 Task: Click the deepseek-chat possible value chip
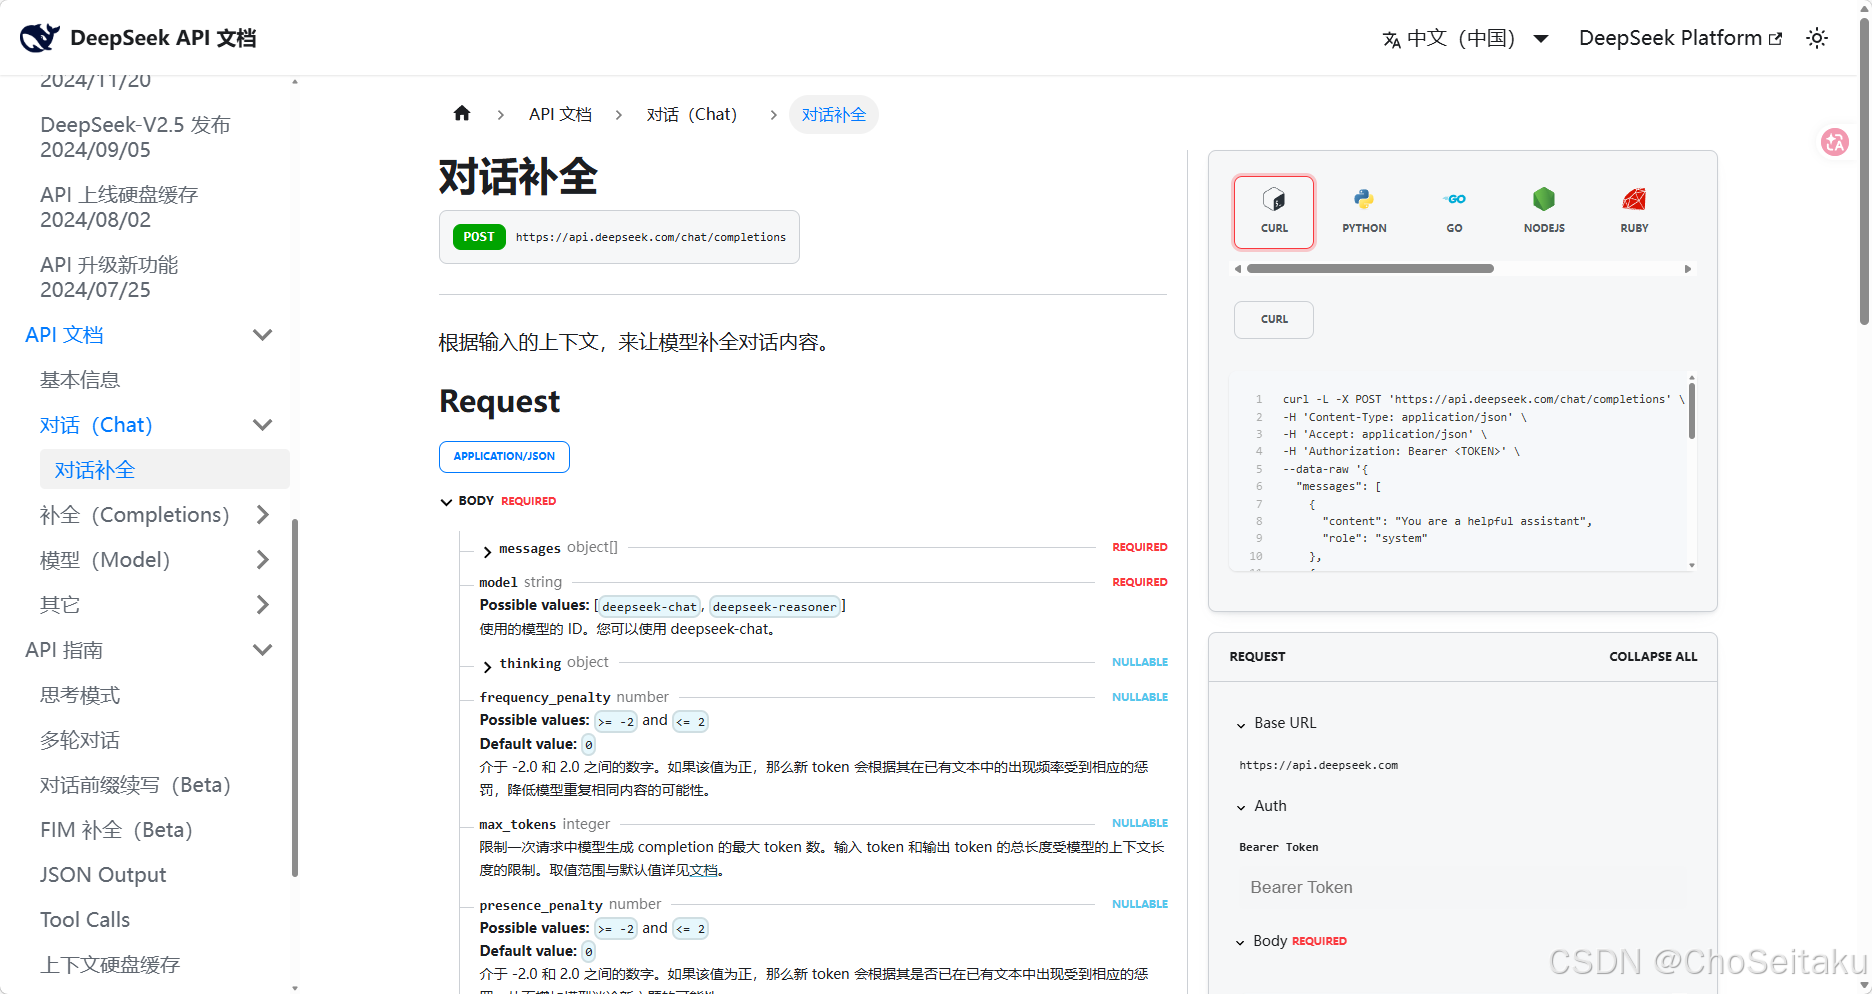tap(649, 606)
